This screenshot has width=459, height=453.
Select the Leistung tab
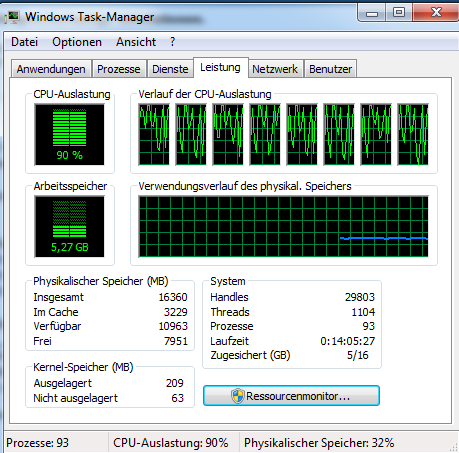tap(220, 68)
